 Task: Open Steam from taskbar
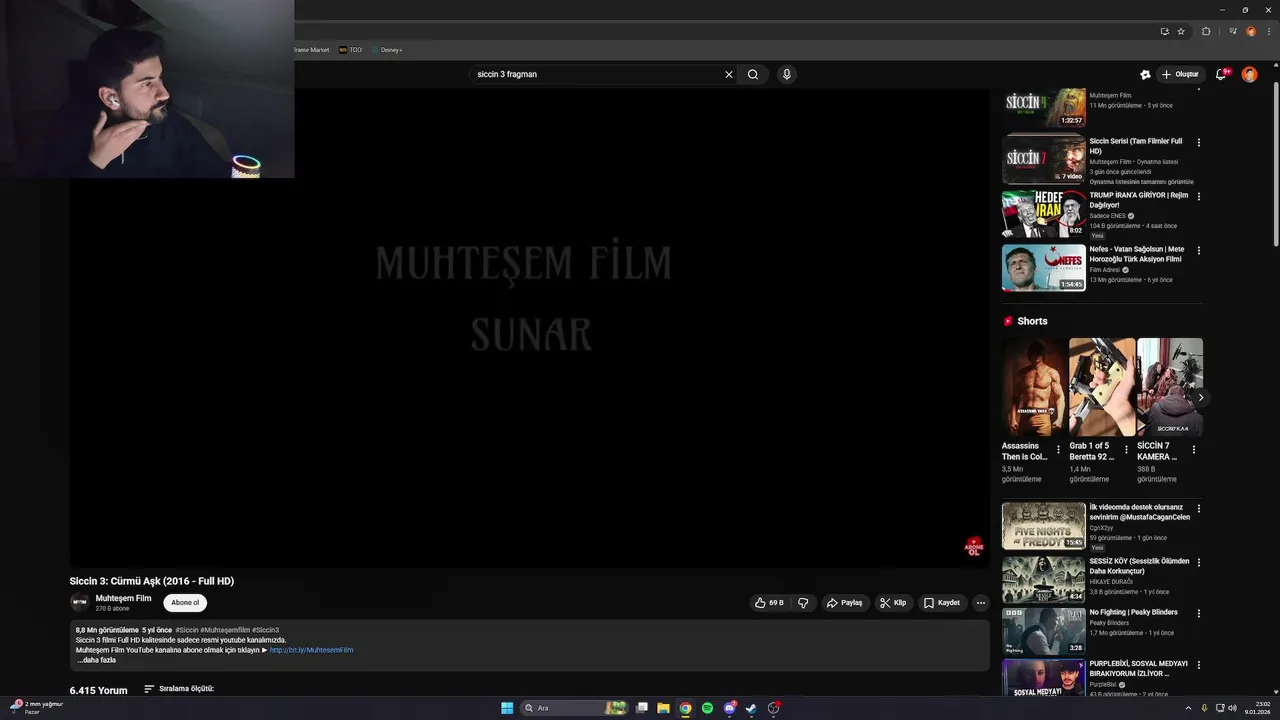[751, 708]
